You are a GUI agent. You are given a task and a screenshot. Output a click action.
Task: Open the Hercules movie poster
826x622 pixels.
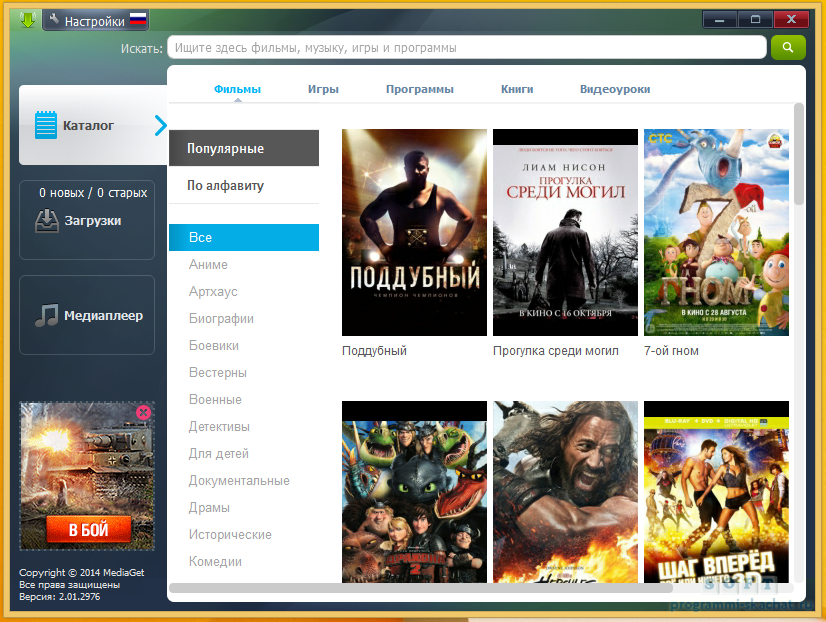tap(565, 492)
